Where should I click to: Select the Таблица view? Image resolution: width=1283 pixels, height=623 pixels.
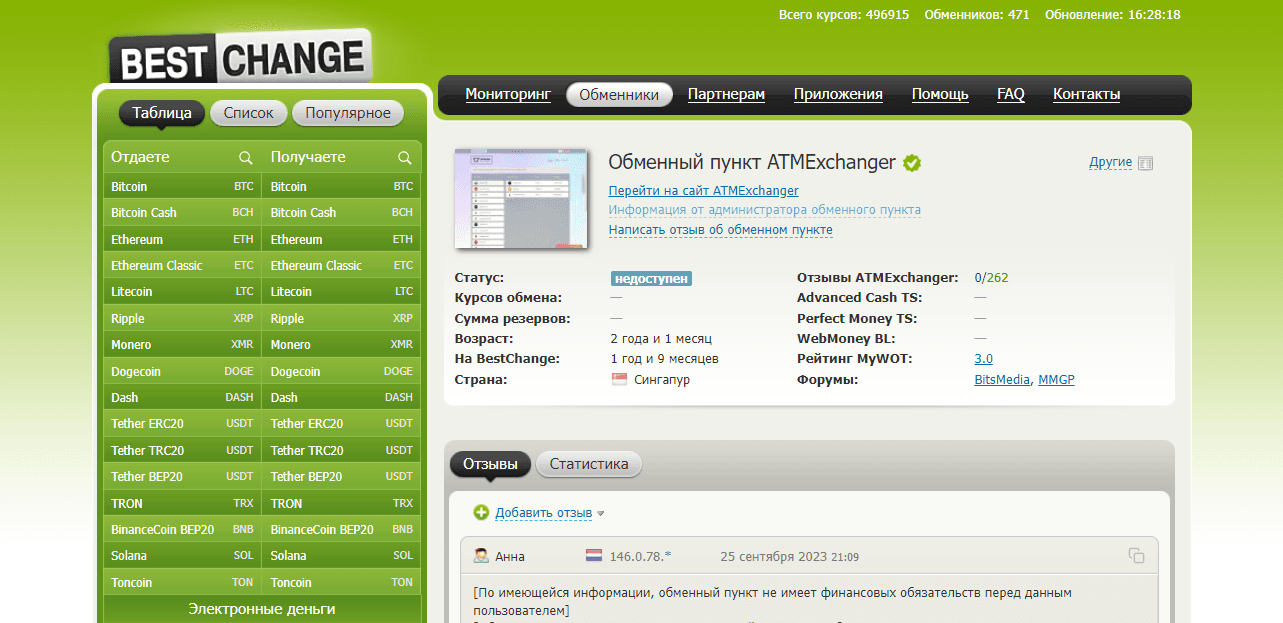coord(162,113)
